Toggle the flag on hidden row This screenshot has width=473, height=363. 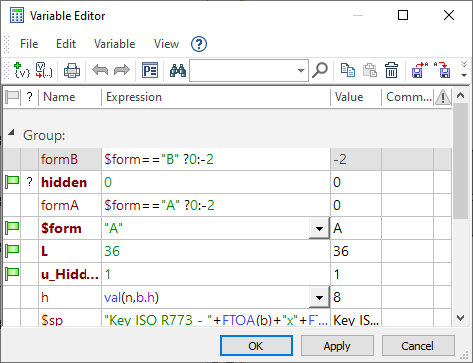point(12,182)
